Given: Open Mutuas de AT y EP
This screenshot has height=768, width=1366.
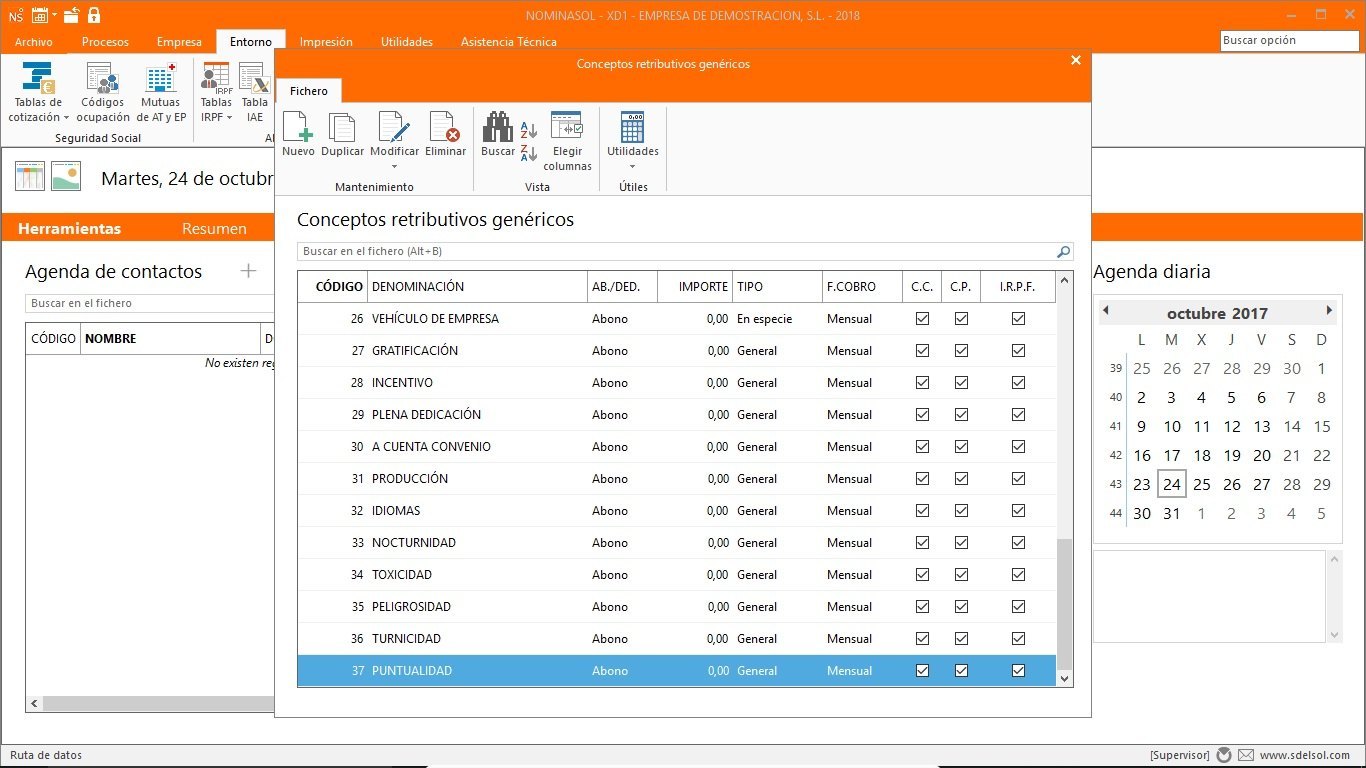Looking at the screenshot, I should pyautogui.click(x=160, y=93).
